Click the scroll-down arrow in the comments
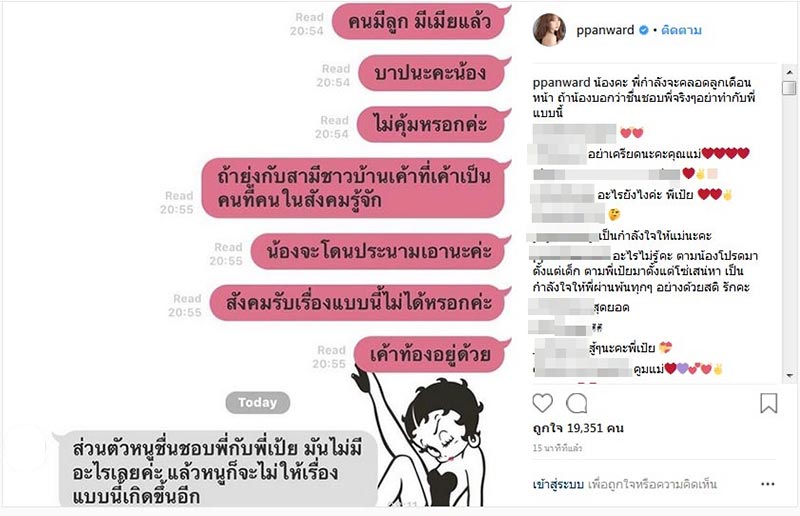This screenshot has width=800, height=516. (x=789, y=376)
